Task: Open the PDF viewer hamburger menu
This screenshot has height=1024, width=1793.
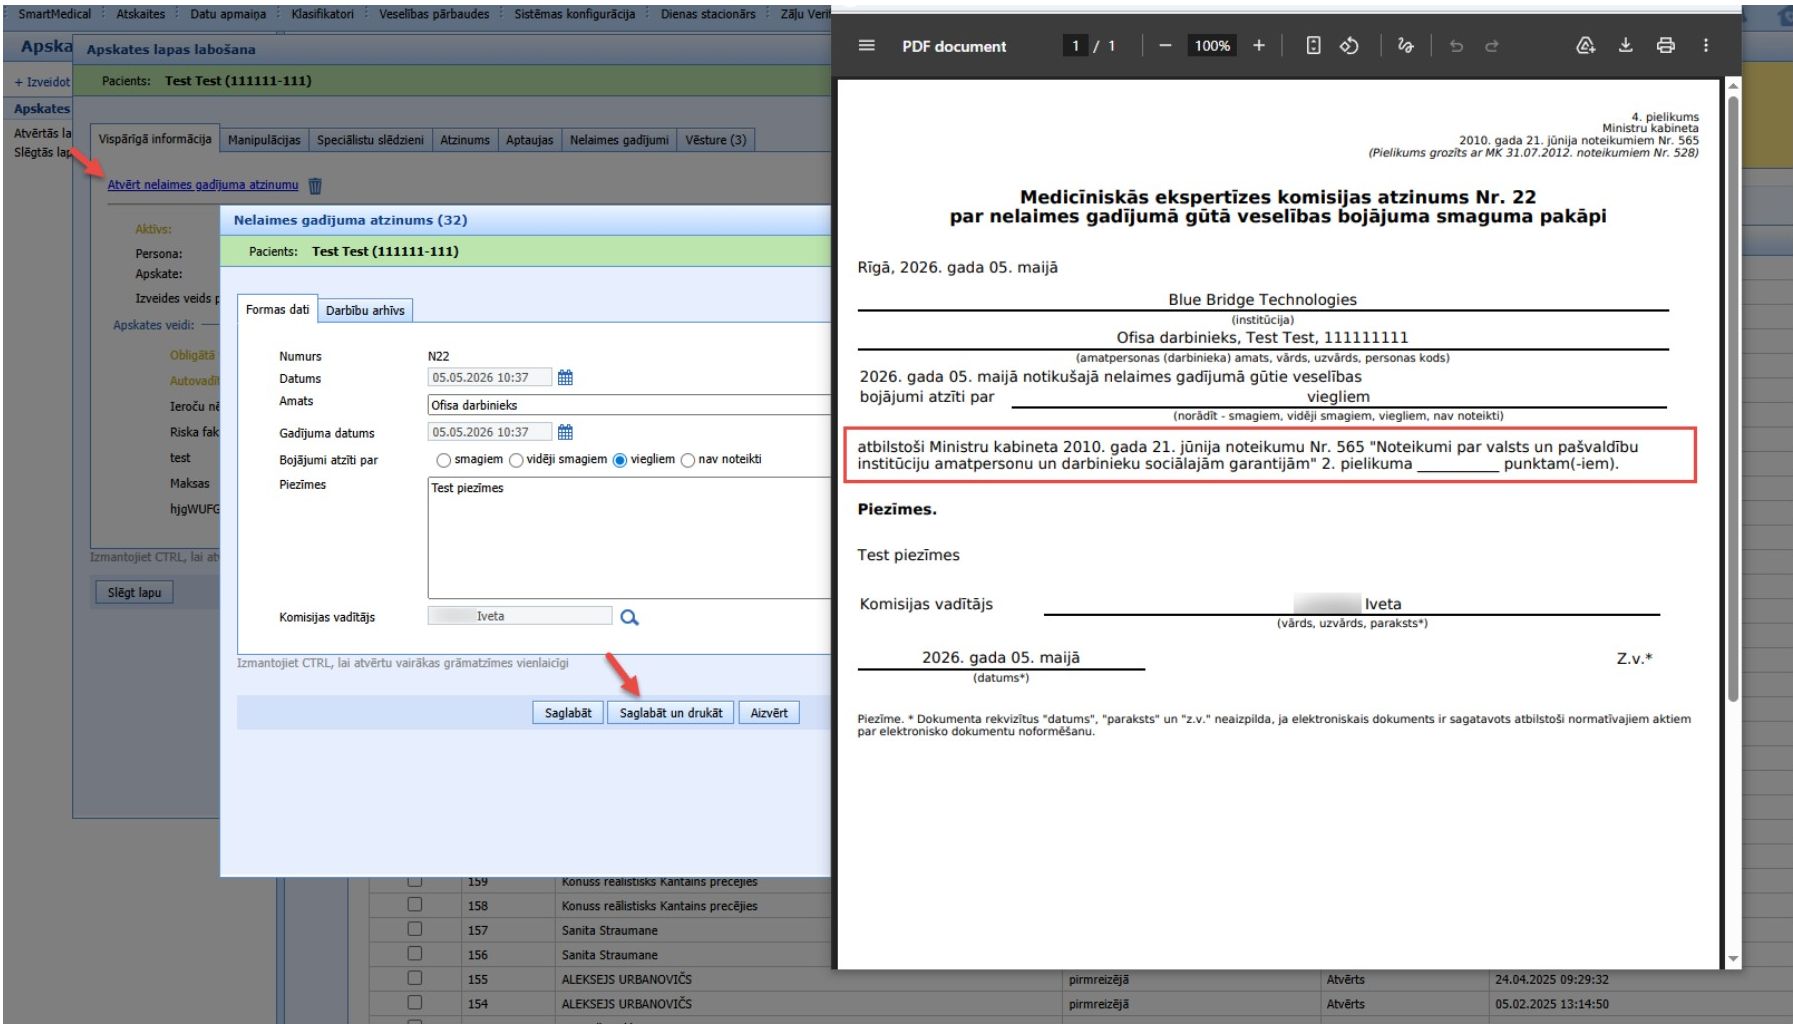Action: click(867, 46)
